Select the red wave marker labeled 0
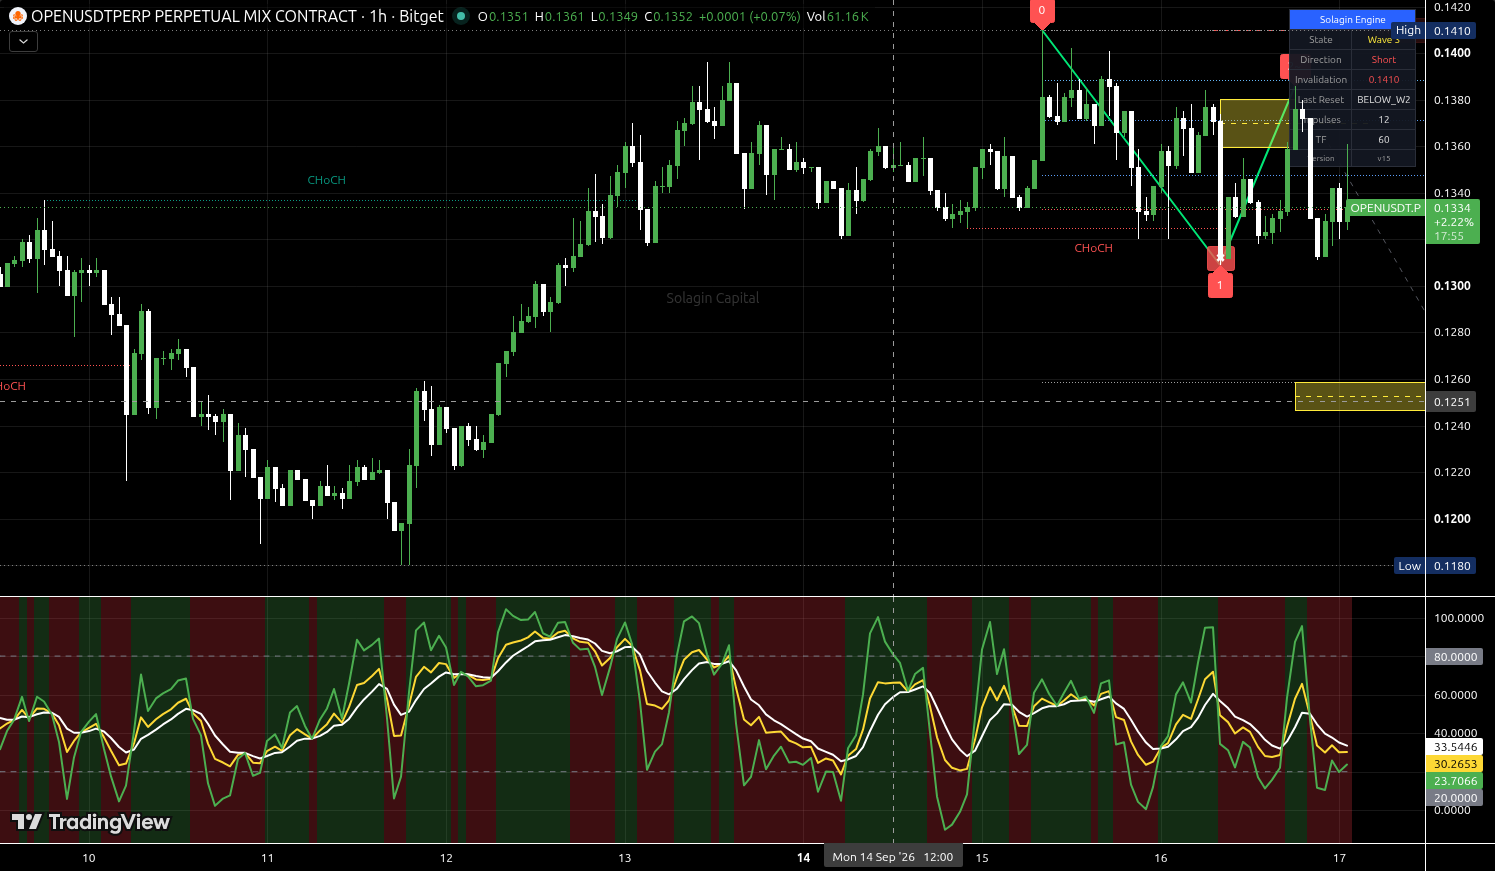The width and height of the screenshot is (1495, 871). point(1042,11)
